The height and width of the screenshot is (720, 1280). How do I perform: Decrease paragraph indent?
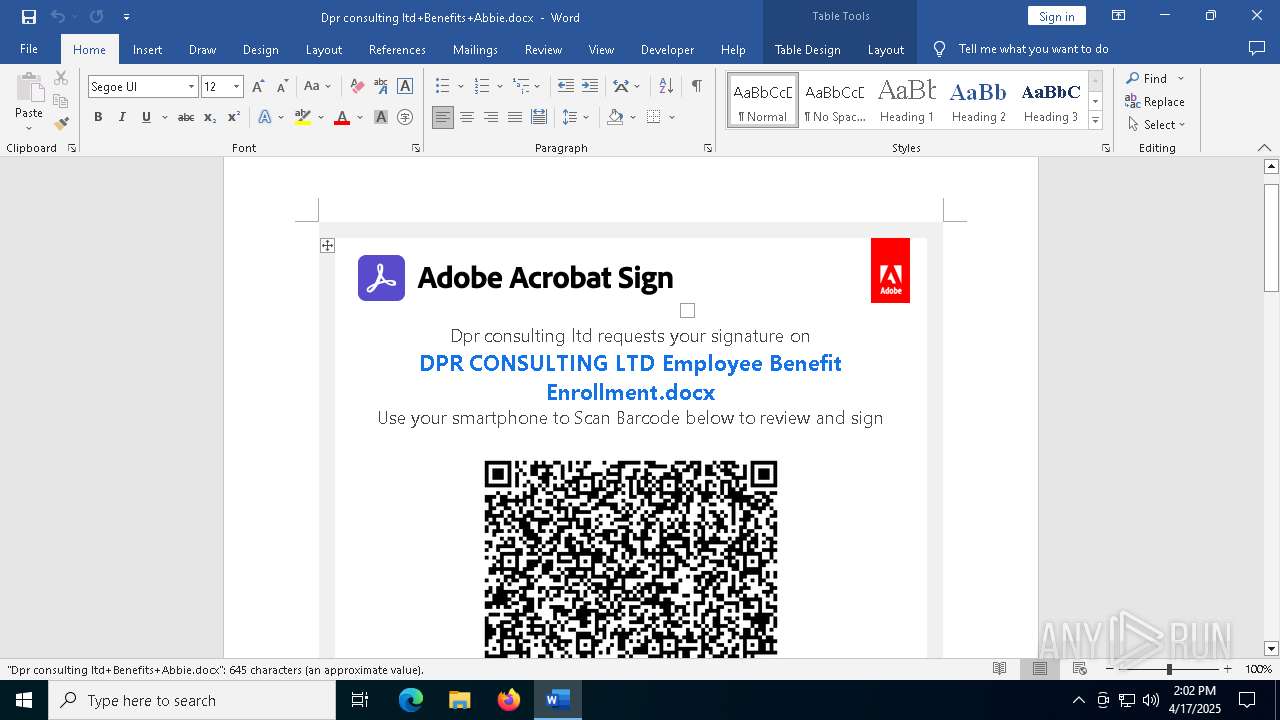tap(566, 87)
